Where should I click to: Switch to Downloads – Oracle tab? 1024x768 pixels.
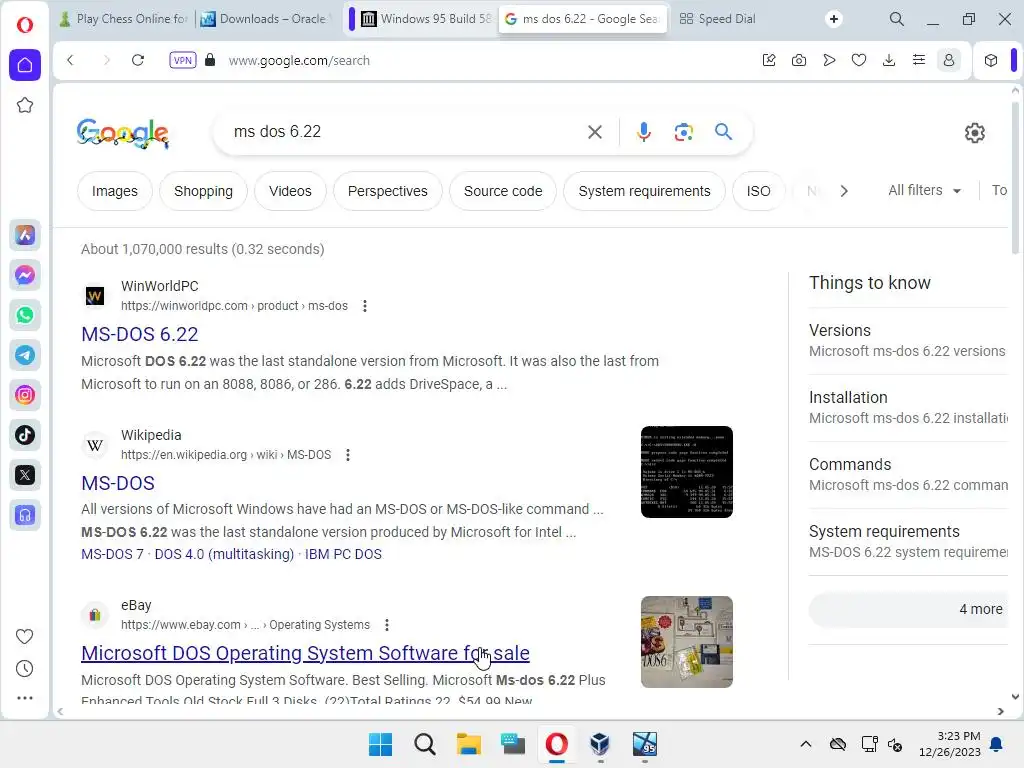pos(266,19)
